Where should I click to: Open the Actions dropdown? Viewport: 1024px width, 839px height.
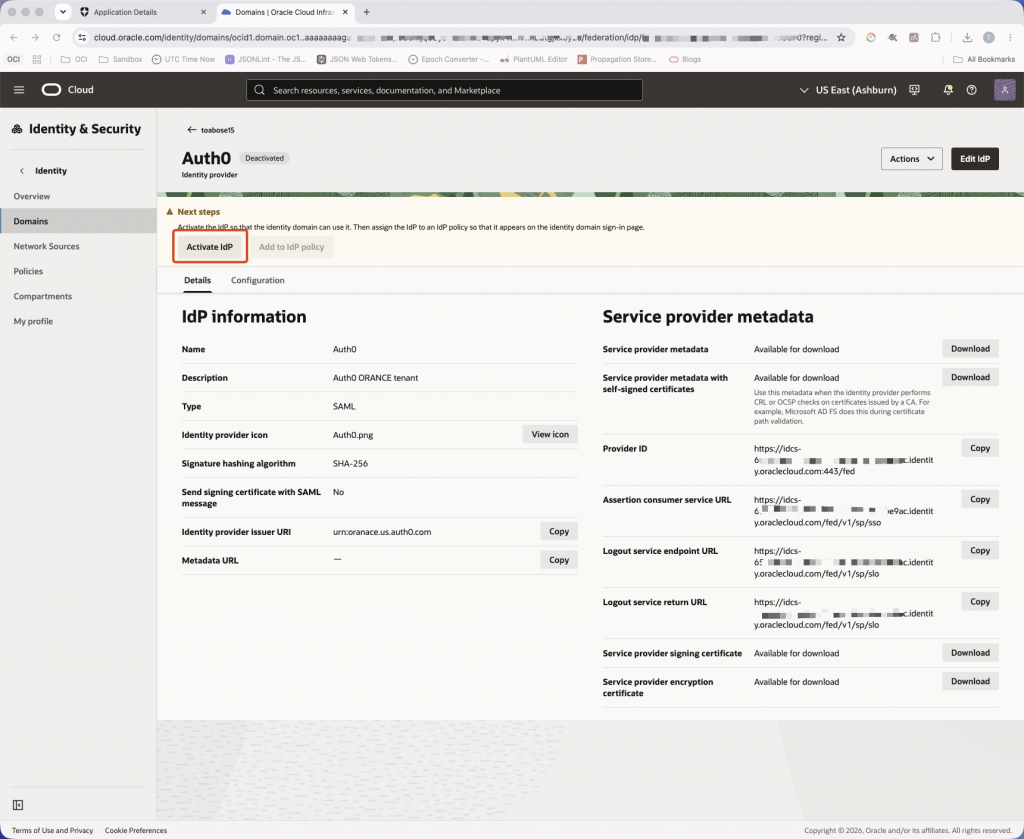point(912,159)
